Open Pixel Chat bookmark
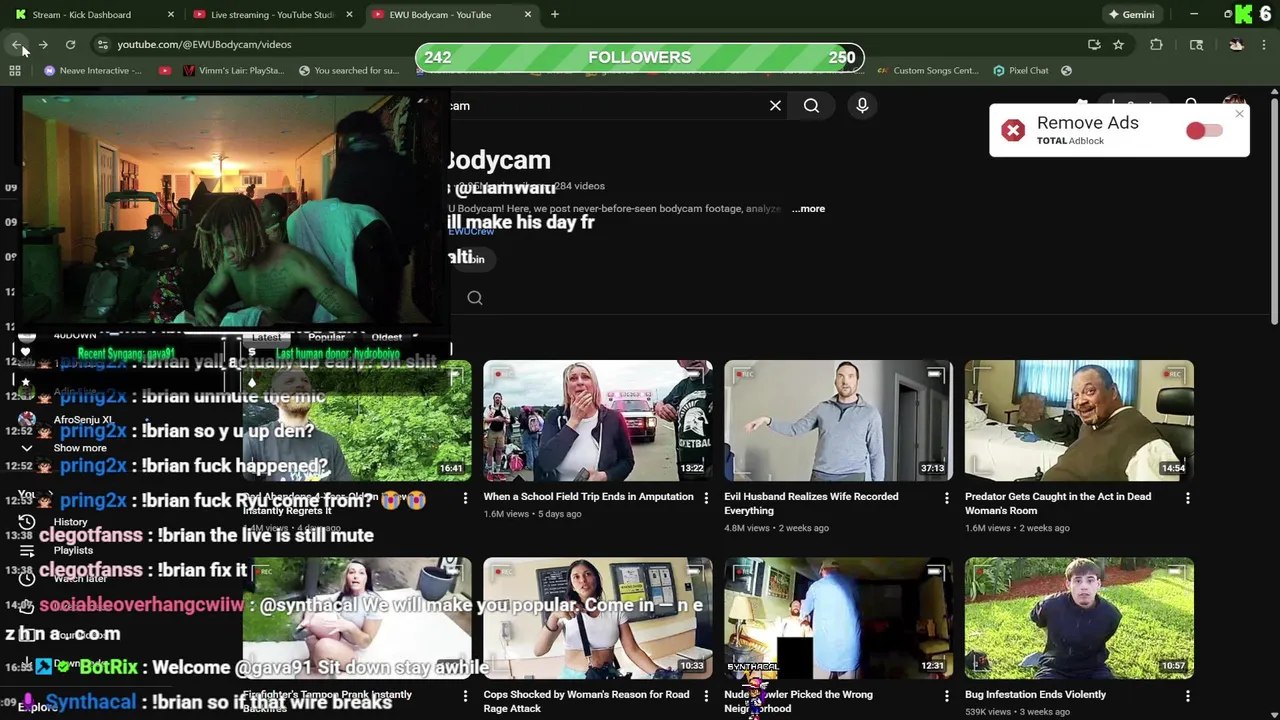The image size is (1280, 720). coord(1021,70)
